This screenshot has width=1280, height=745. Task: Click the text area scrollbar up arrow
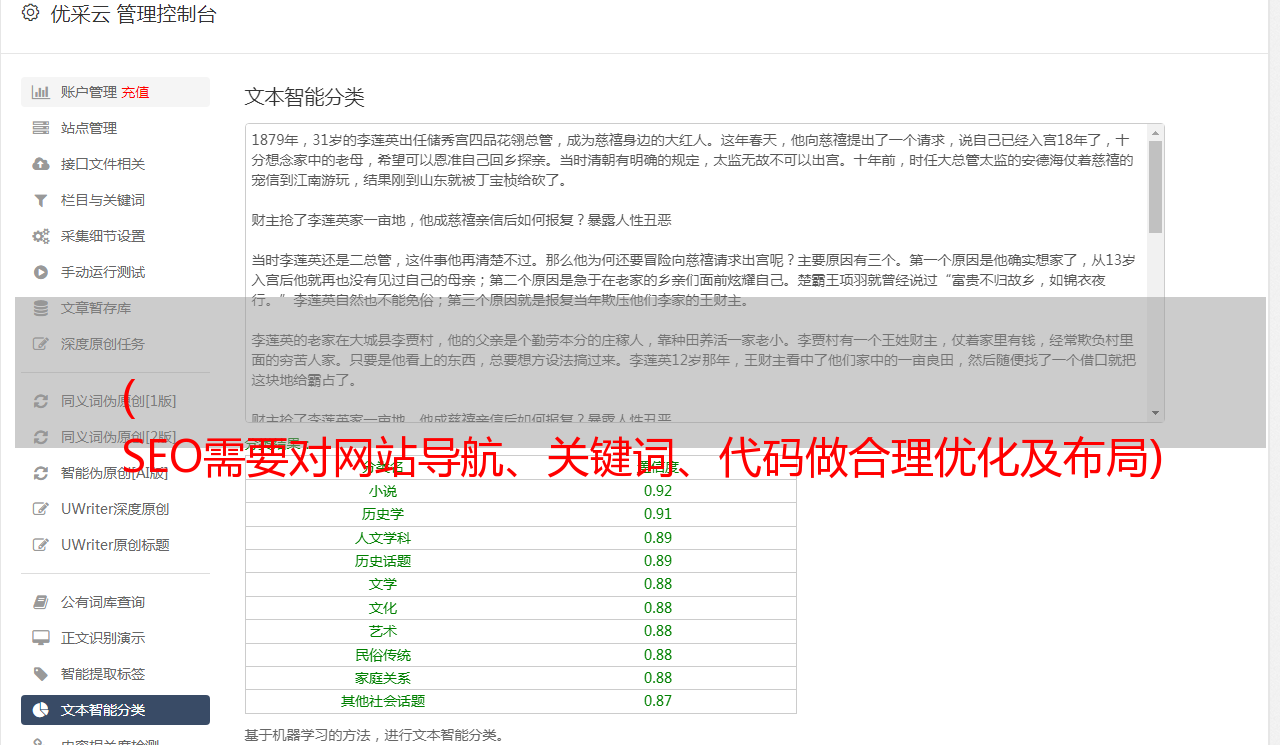[x=1155, y=132]
